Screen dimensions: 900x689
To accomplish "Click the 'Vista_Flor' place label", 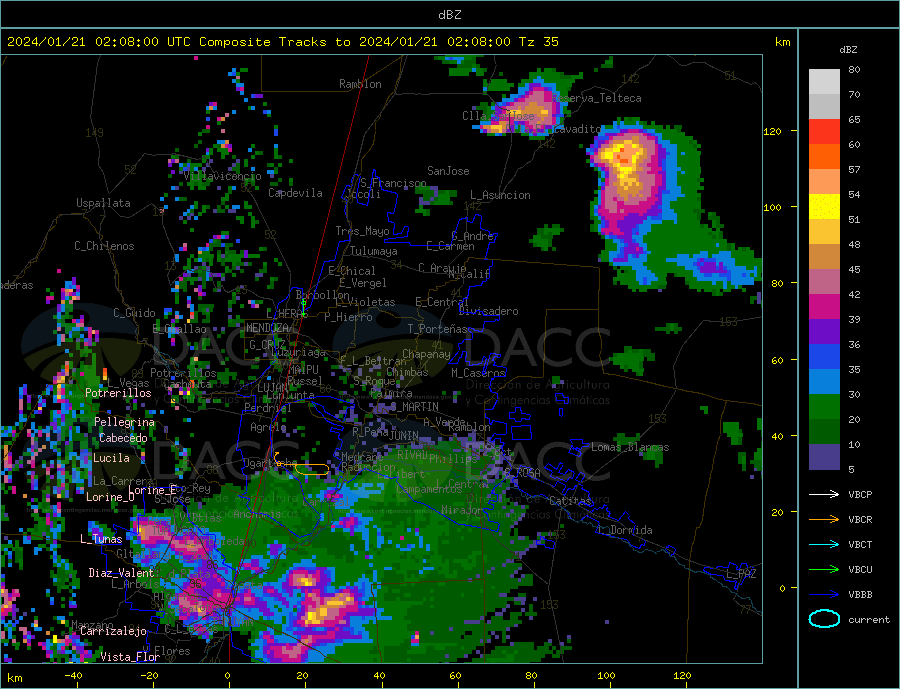I will point(130,657).
